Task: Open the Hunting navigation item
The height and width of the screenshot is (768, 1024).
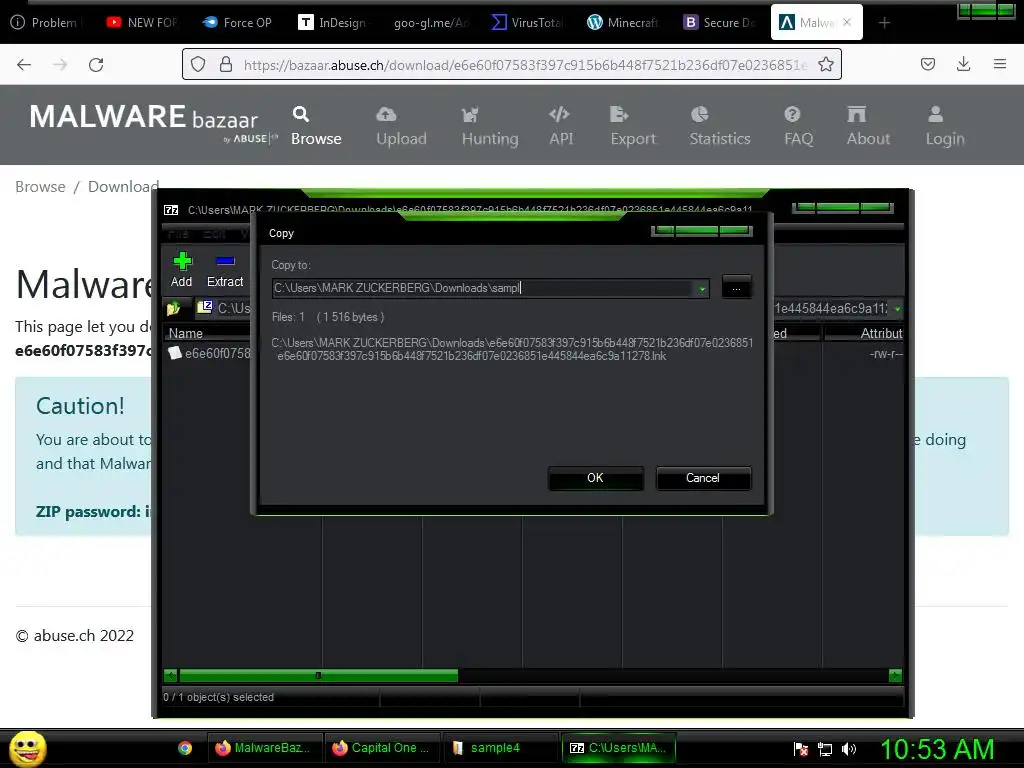Action: click(490, 126)
